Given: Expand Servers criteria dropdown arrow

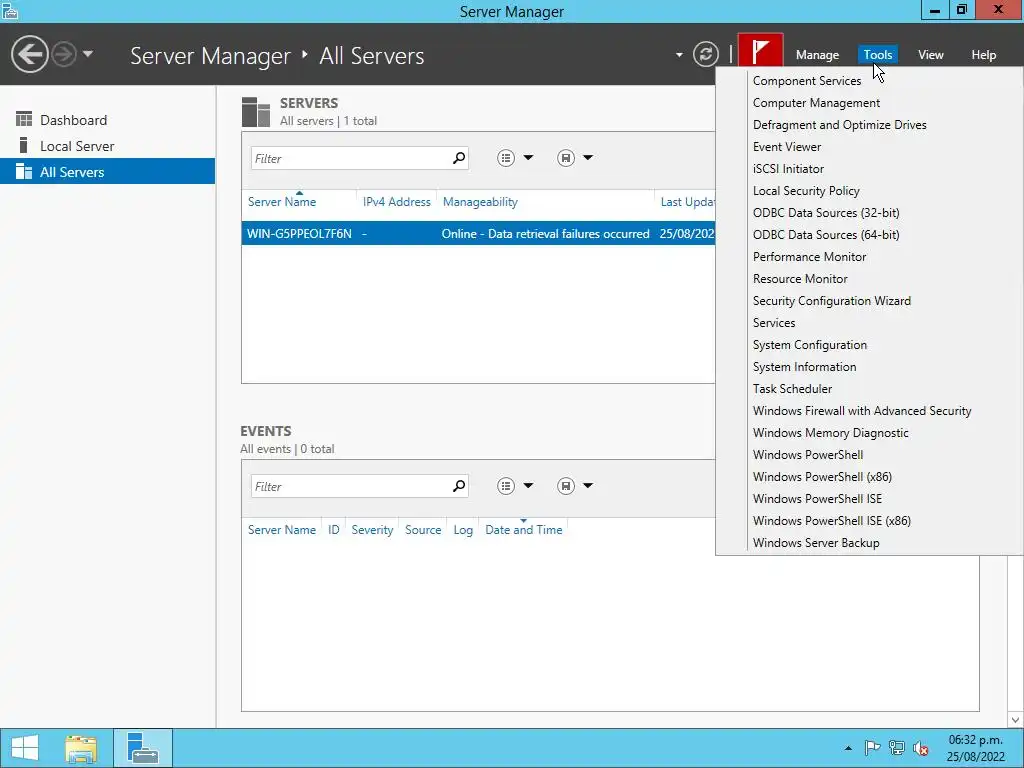Looking at the screenshot, I should point(528,157).
